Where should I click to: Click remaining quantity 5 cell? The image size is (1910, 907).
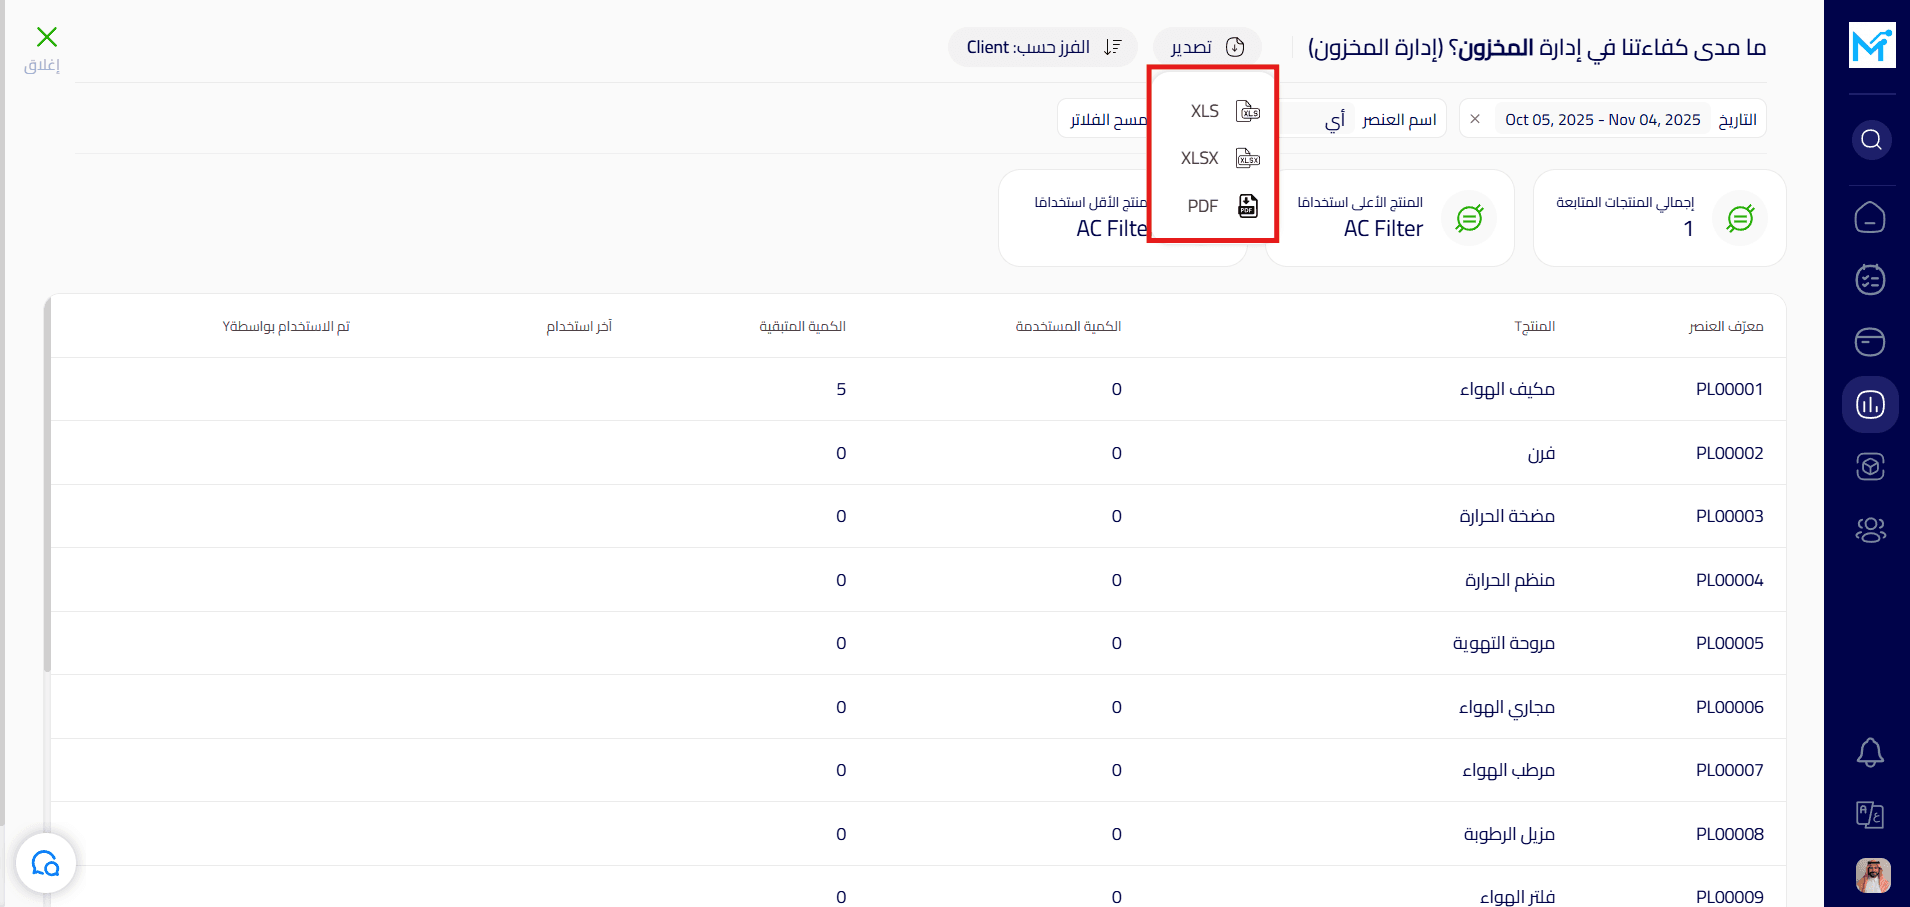pyautogui.click(x=841, y=389)
